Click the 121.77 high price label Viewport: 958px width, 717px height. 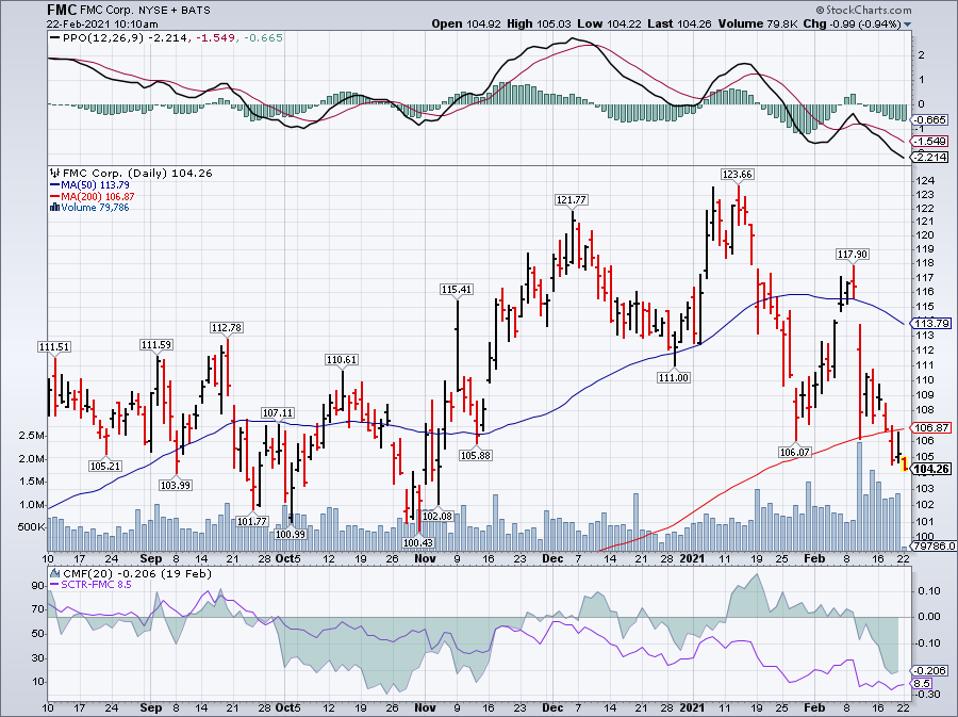pyautogui.click(x=571, y=200)
